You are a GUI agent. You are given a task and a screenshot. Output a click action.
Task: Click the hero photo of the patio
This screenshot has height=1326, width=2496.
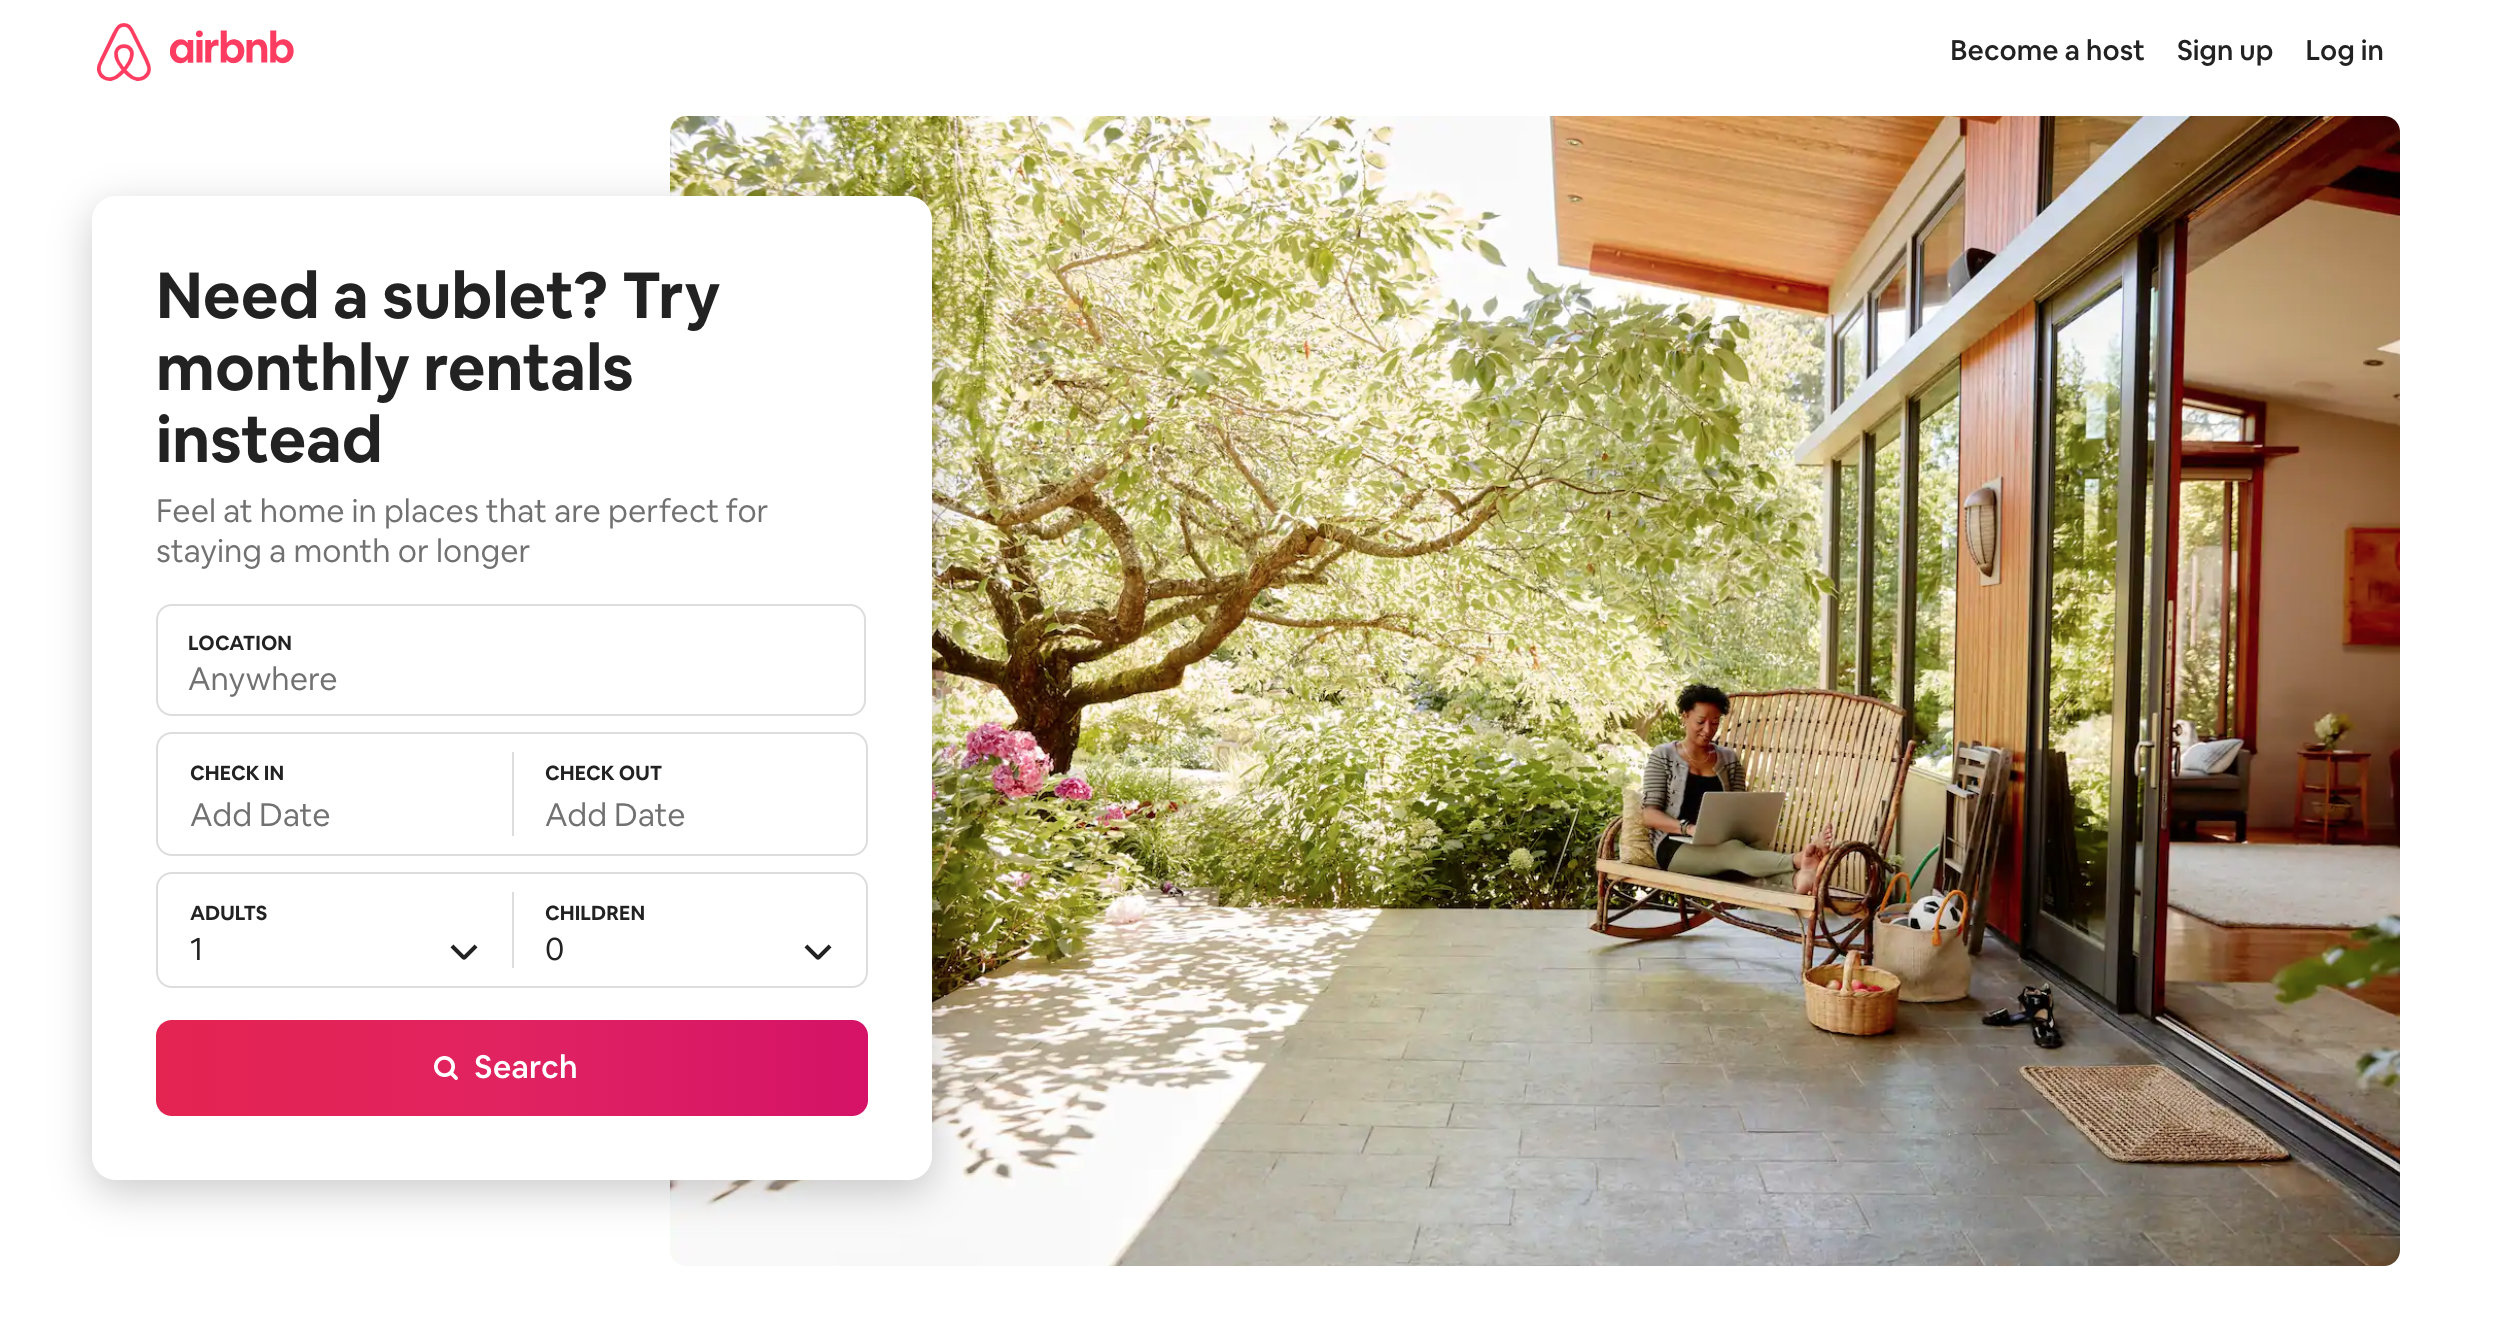(x=1660, y=690)
